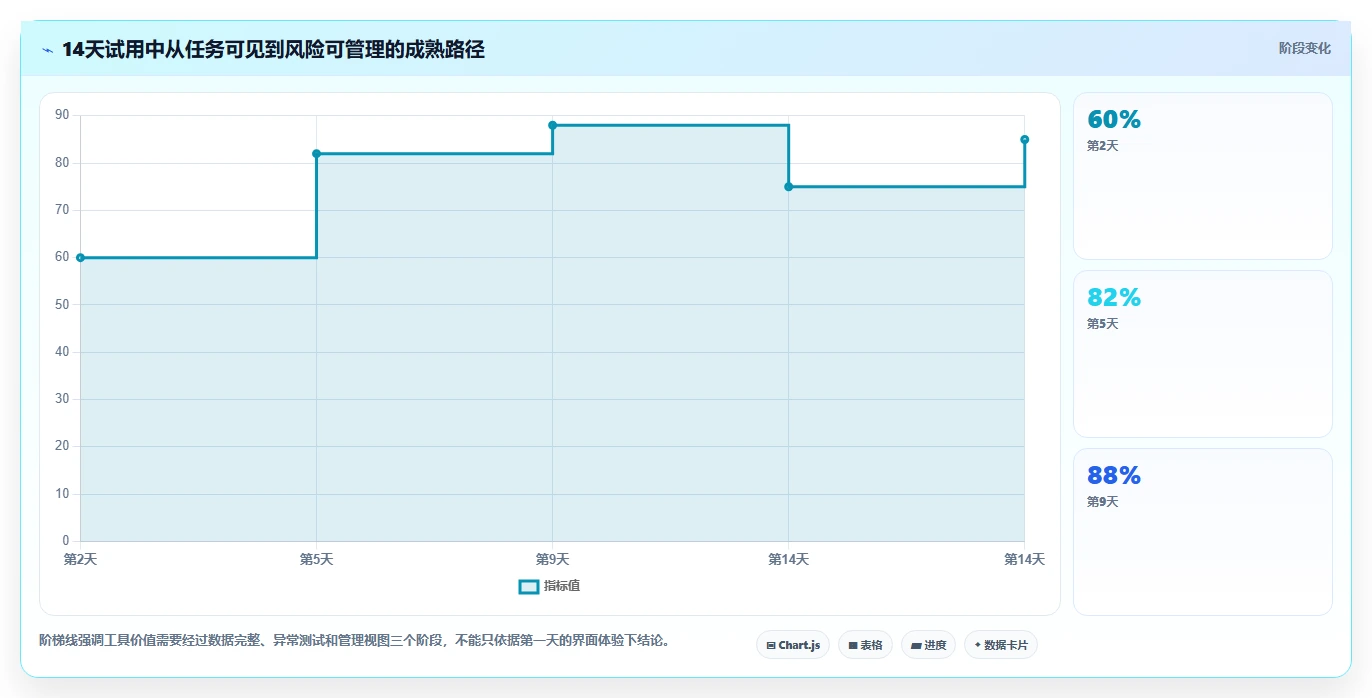Click the x-axis label 第2天
The image size is (1372, 698).
click(80, 559)
